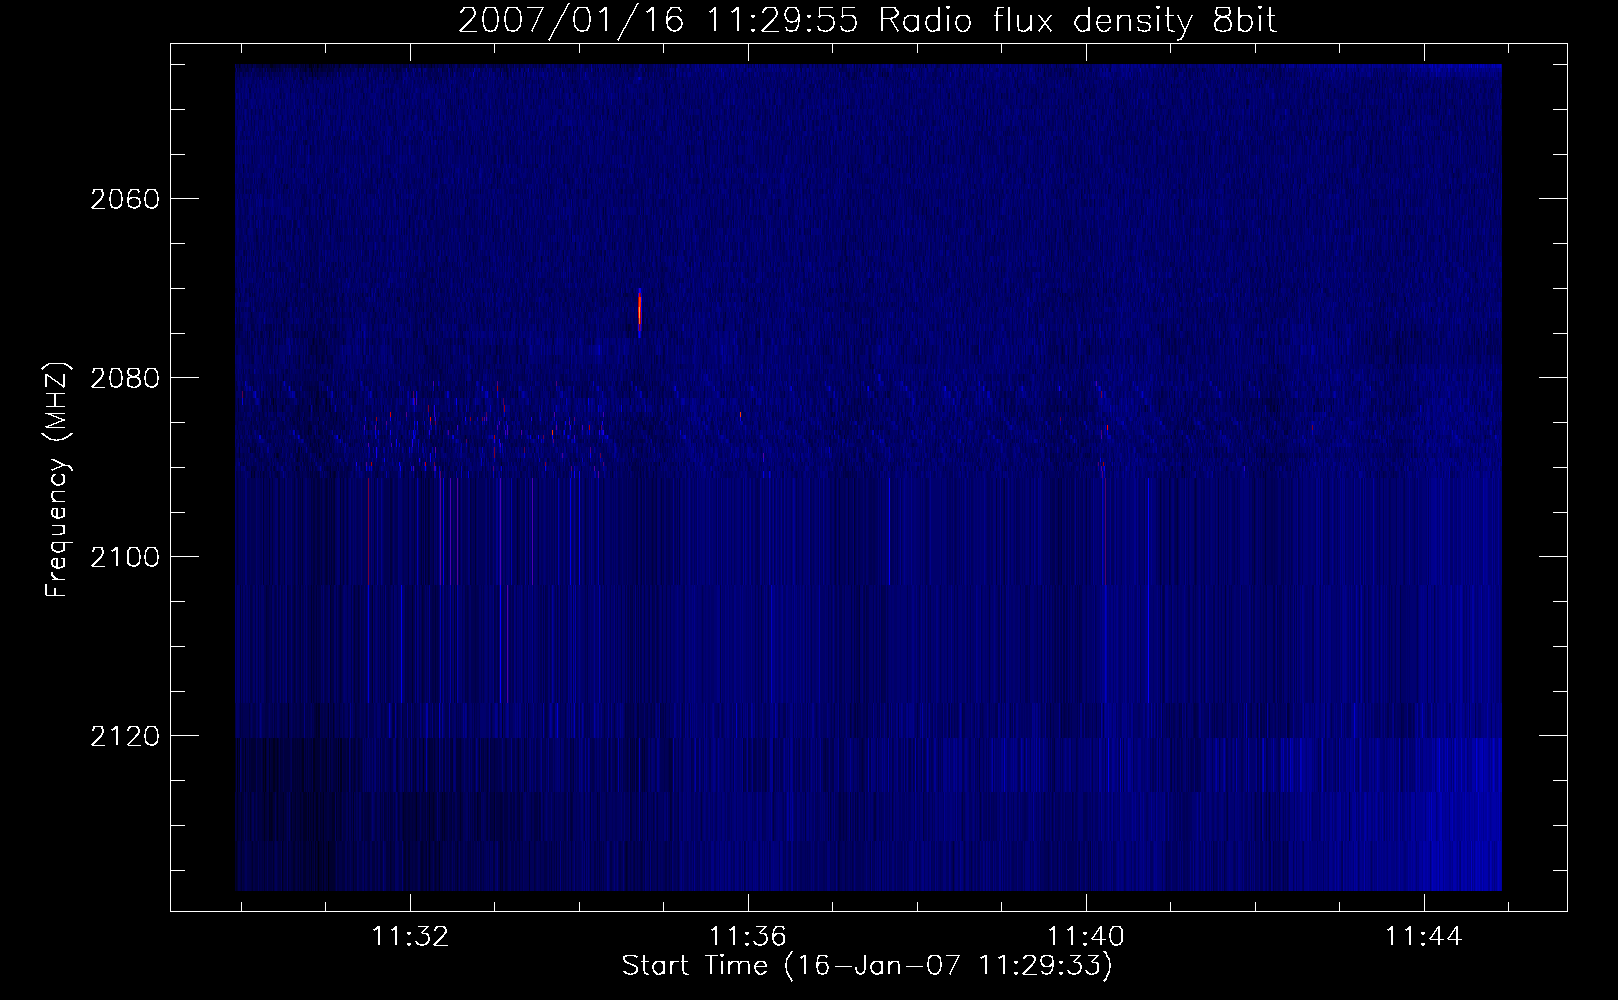The width and height of the screenshot is (1618, 1000).
Task: Click the 11:32 time tick label
Action: coord(410,936)
